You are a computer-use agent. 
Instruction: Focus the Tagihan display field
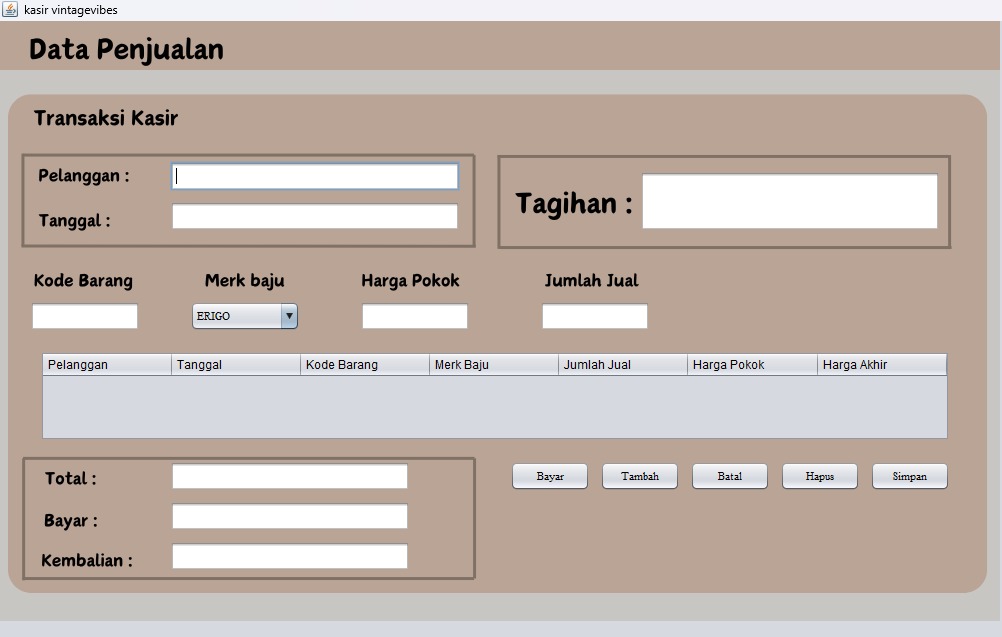[789, 200]
